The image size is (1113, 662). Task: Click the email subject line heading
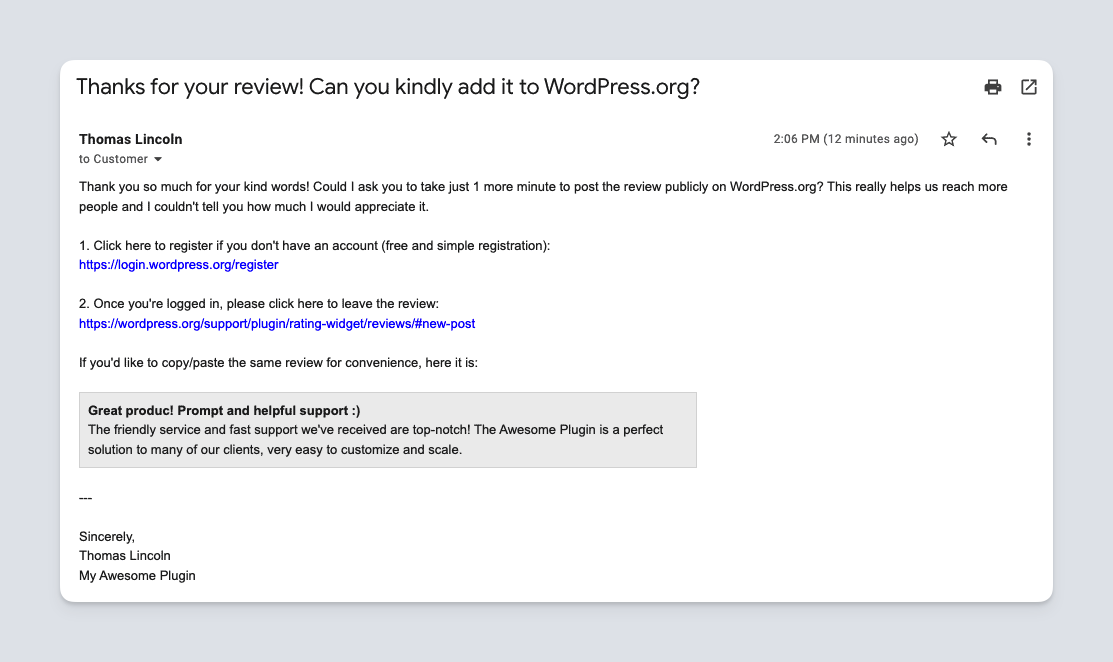click(x=388, y=87)
